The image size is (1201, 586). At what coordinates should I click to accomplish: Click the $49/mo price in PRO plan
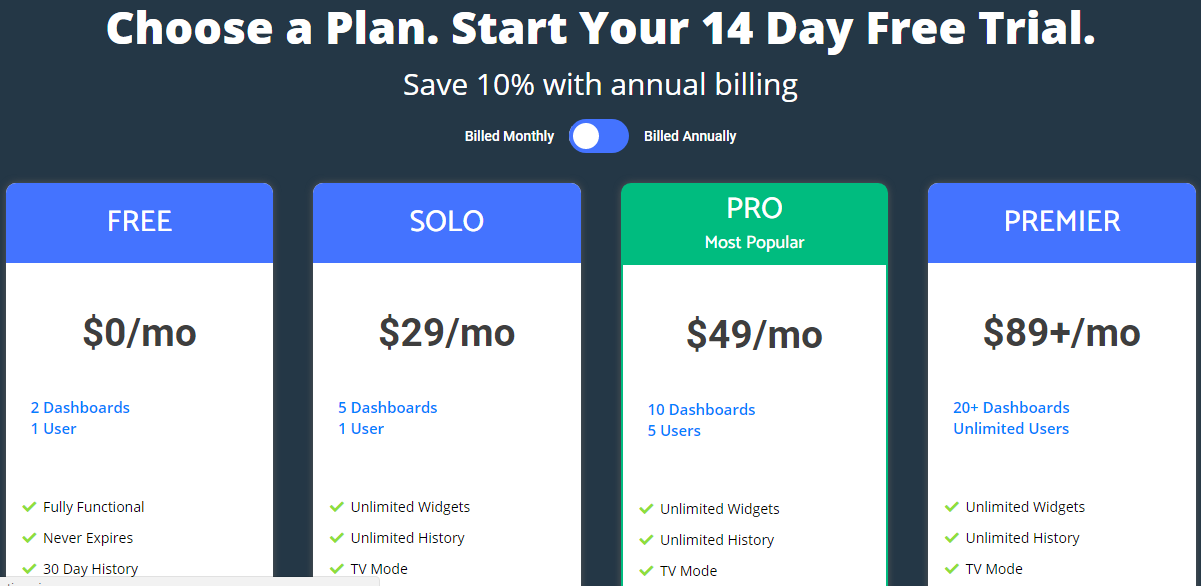[x=754, y=334]
